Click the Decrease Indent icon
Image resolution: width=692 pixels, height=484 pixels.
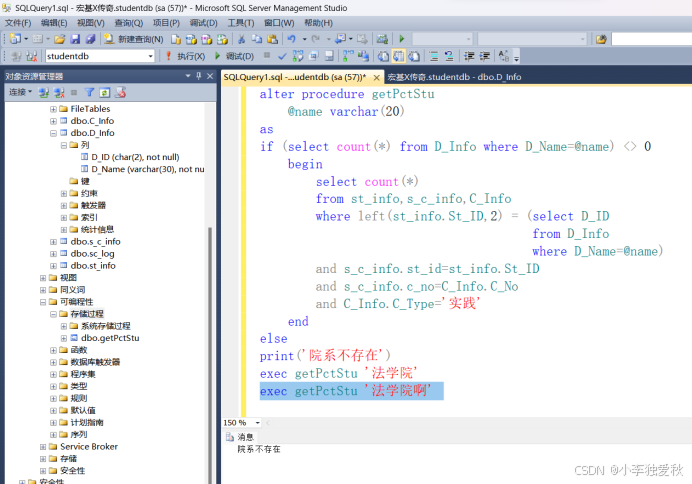pyautogui.click(x=469, y=56)
